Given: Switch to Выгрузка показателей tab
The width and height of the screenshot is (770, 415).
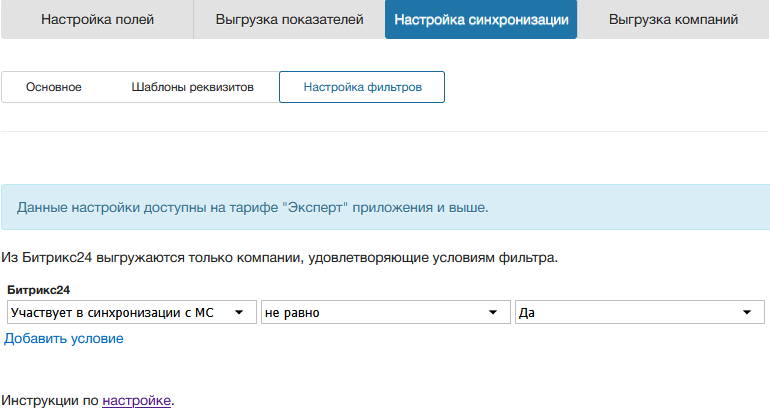Looking at the screenshot, I should (x=289, y=20).
